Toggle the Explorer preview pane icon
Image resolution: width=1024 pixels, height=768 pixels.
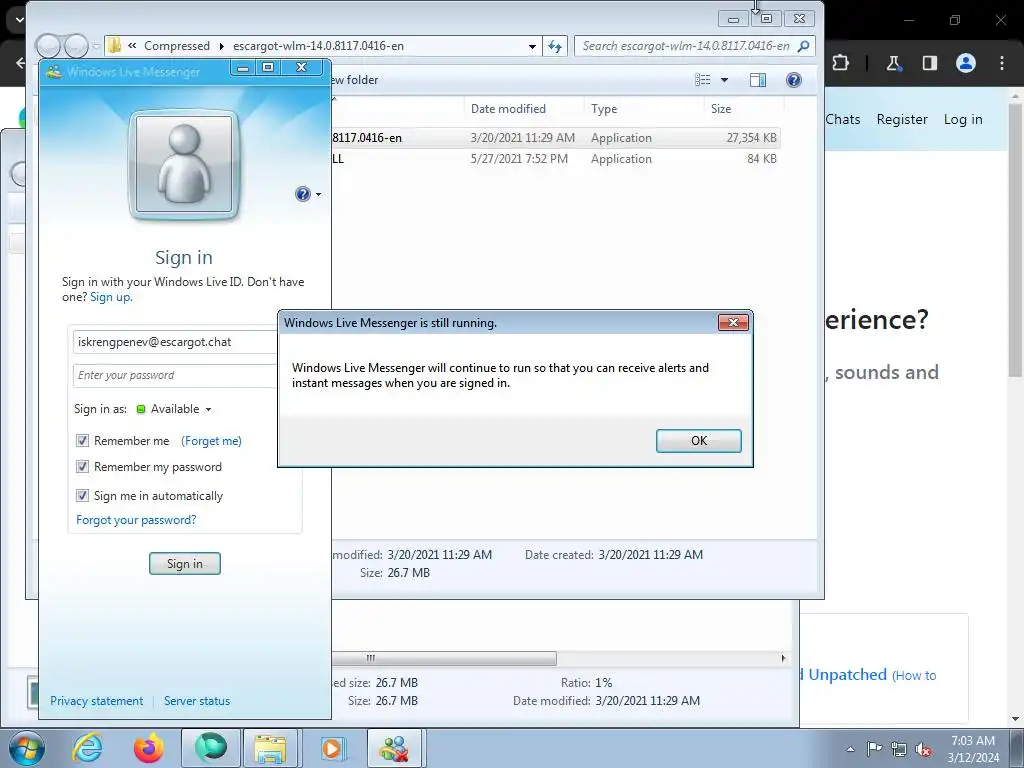click(758, 80)
